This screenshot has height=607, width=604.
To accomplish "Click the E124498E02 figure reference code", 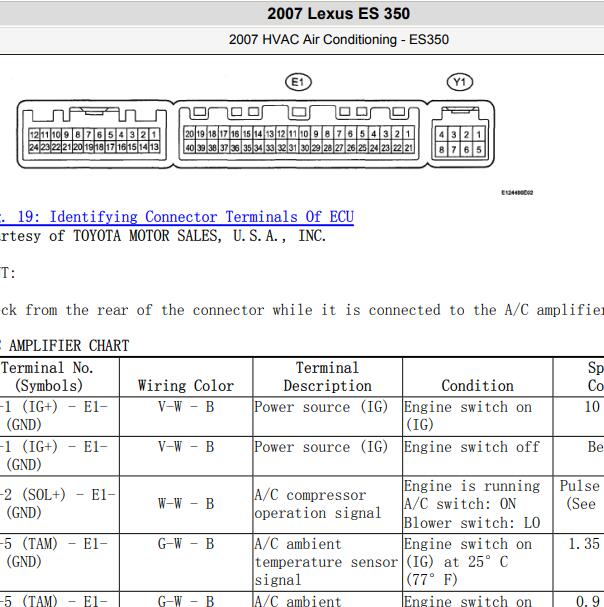I will (x=517, y=192).
